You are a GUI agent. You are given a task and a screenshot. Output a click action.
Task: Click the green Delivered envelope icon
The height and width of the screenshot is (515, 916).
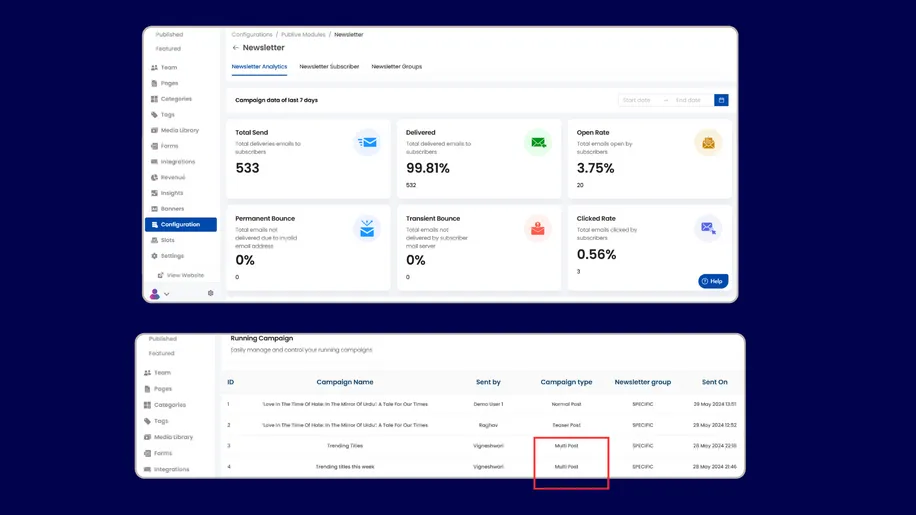click(x=538, y=143)
